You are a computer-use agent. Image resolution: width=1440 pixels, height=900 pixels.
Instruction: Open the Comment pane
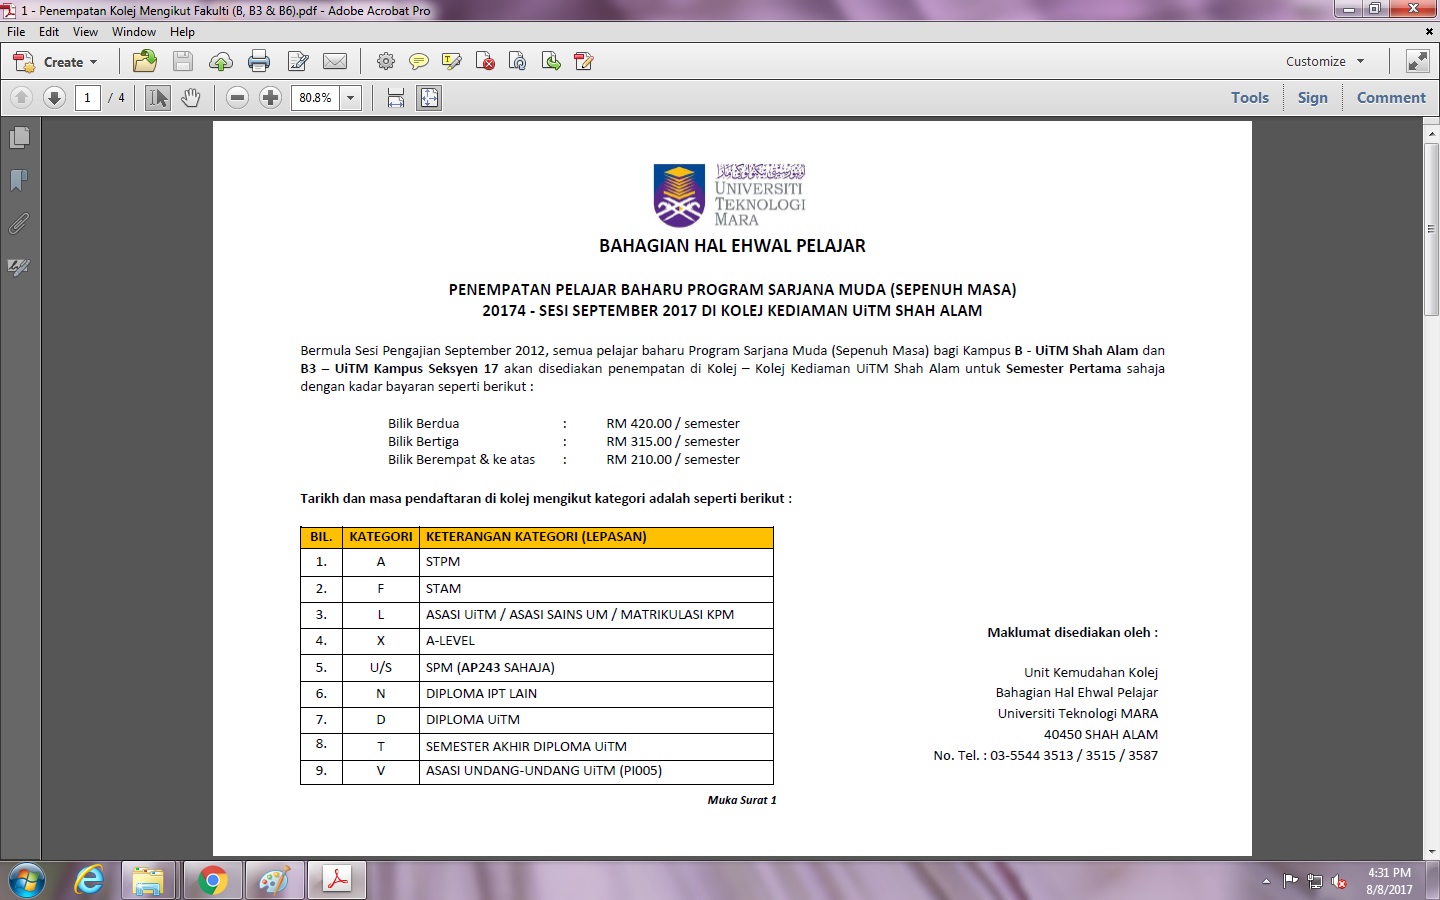click(x=1391, y=97)
